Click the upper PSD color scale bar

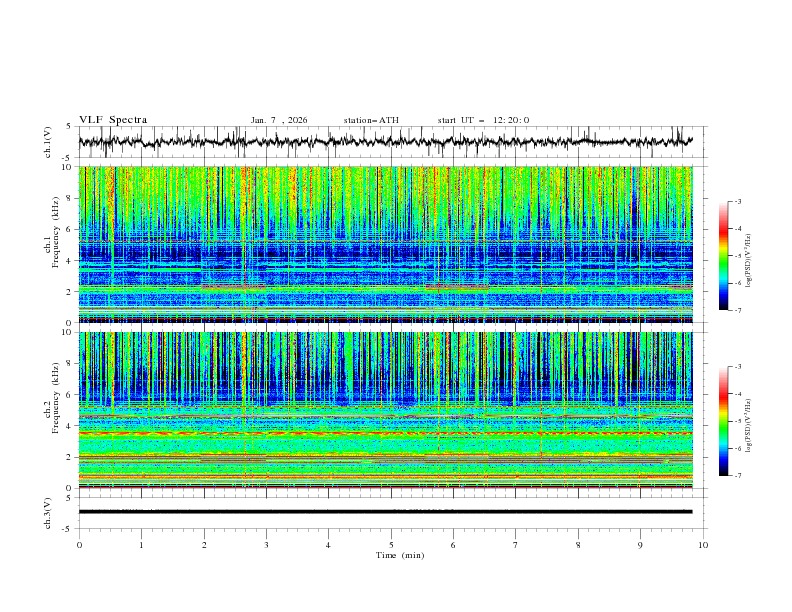pos(723,256)
